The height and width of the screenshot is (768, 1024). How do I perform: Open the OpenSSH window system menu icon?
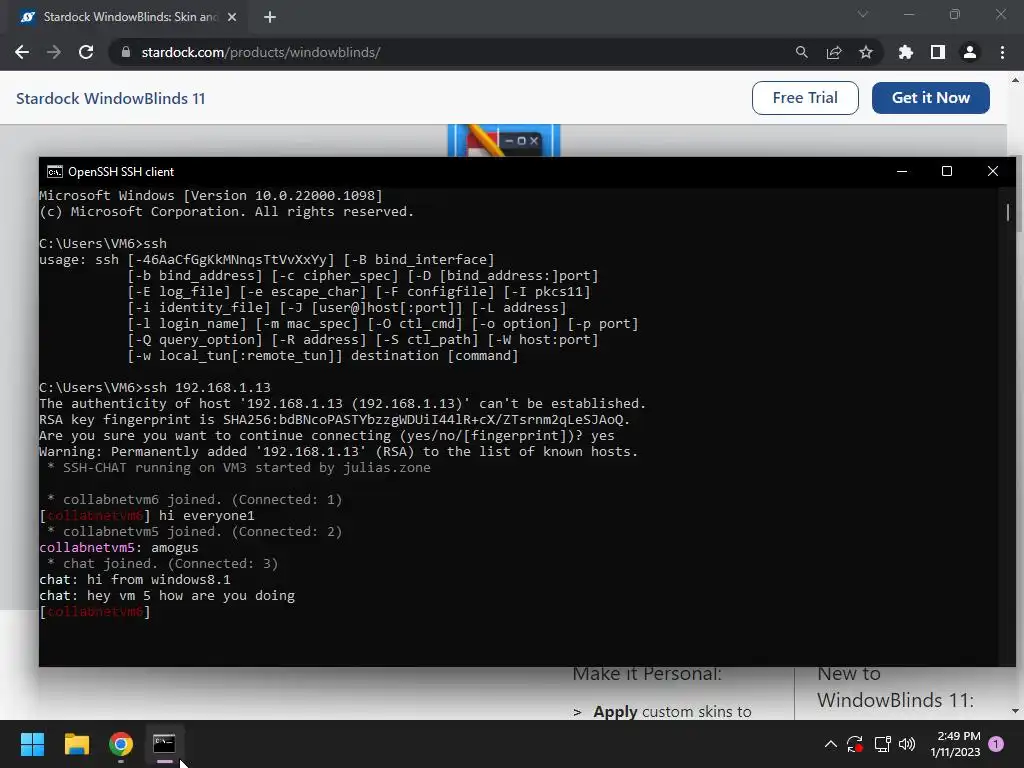coord(55,172)
